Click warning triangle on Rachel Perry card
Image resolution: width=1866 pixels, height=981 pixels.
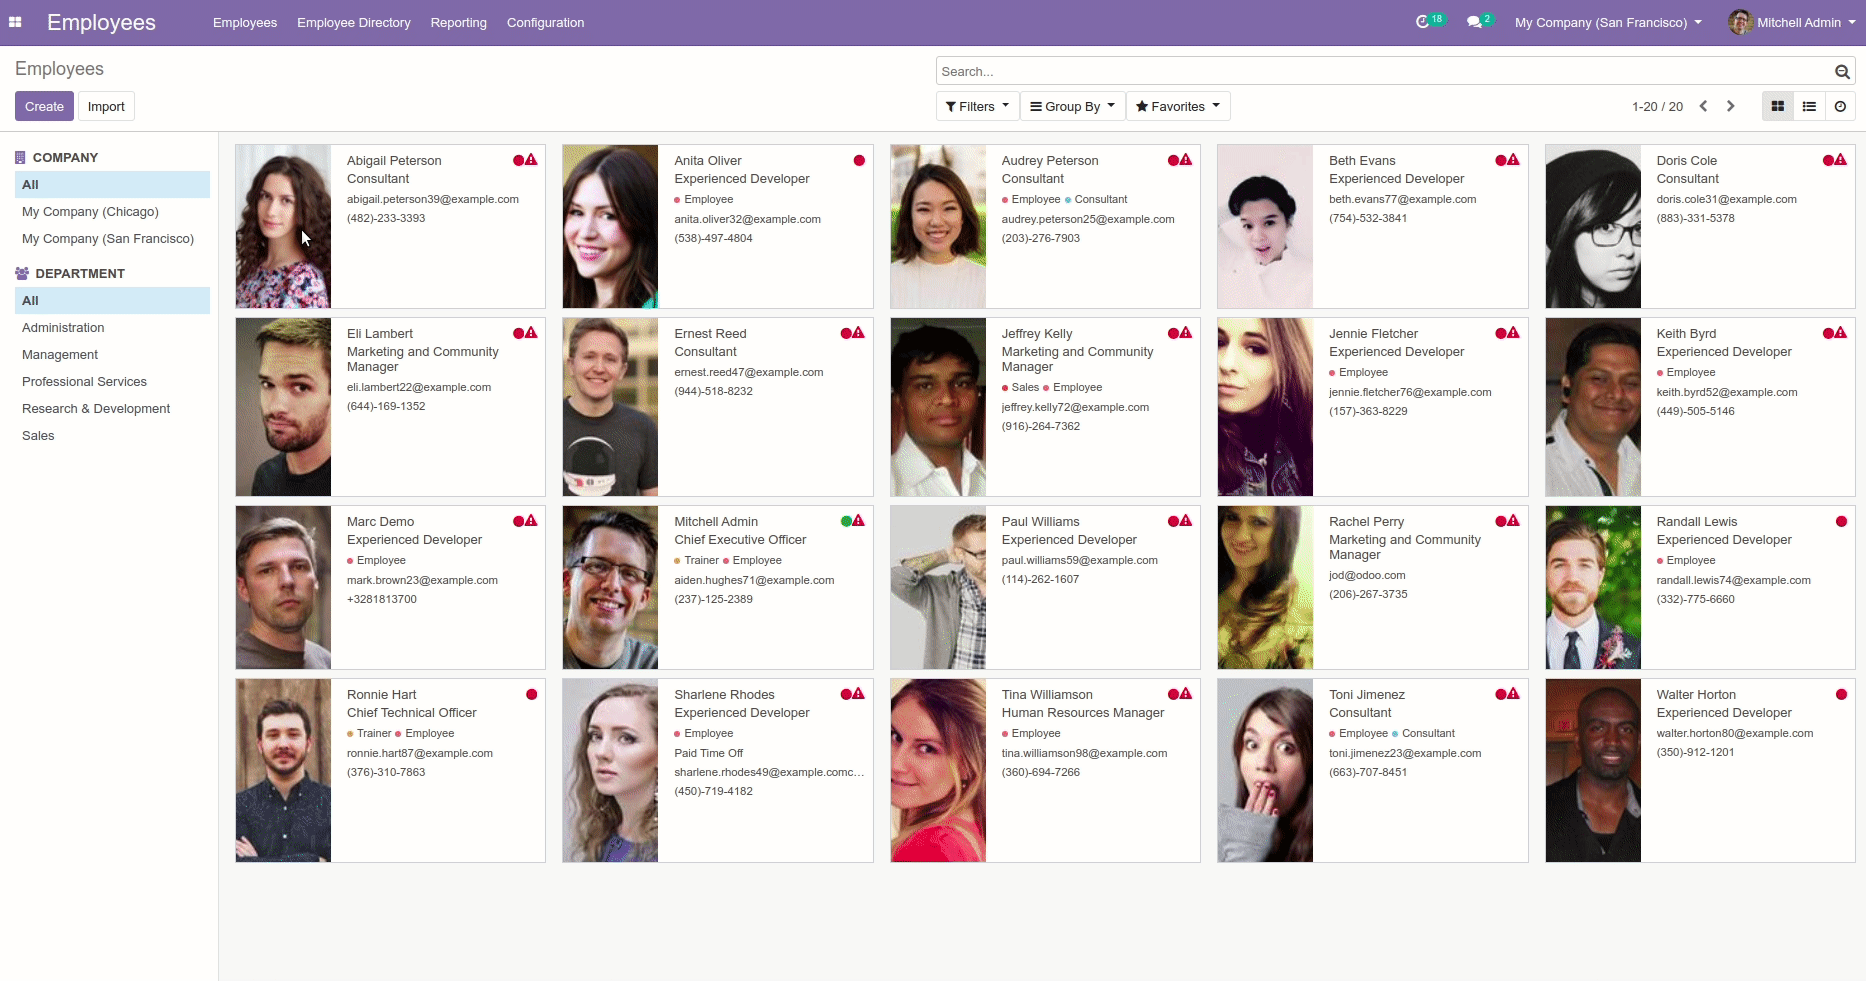coord(1513,521)
